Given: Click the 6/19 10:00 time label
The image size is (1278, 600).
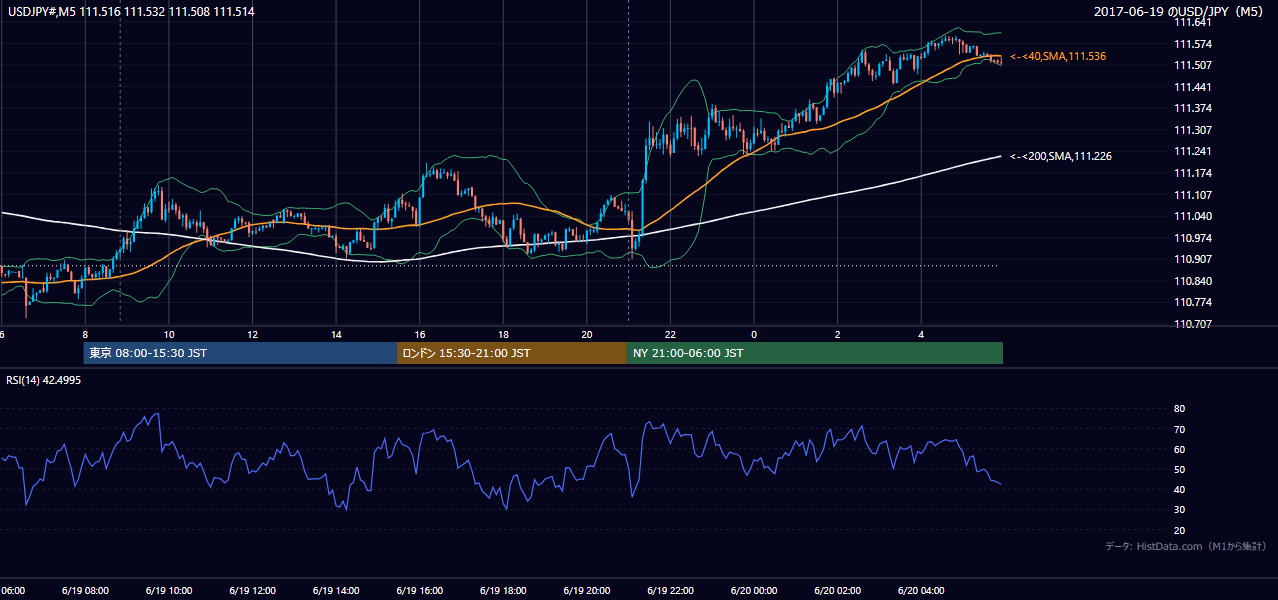Looking at the screenshot, I should tap(168, 591).
